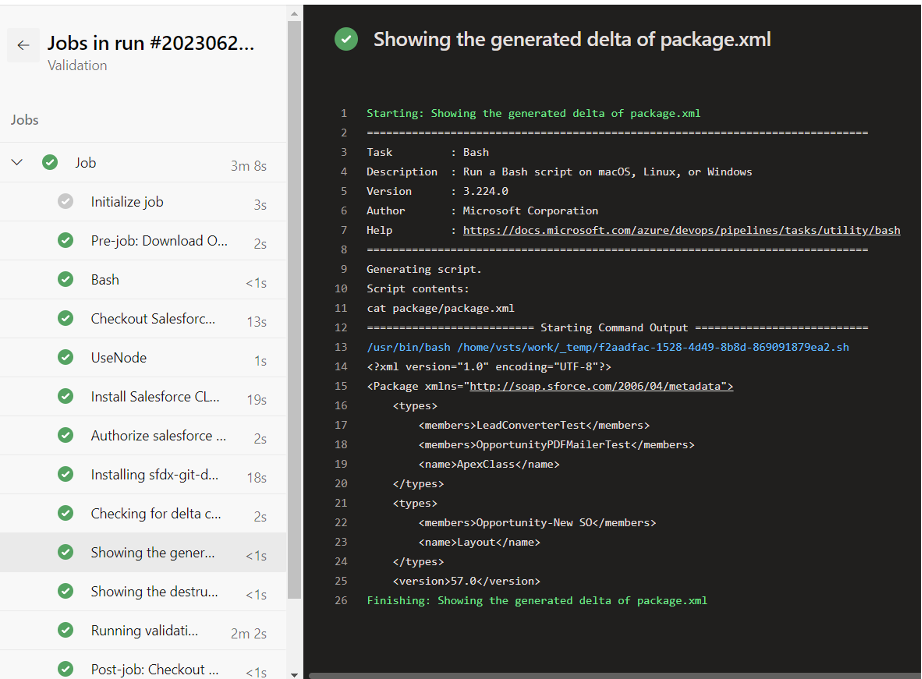Screen dimensions: 922x679
Task: Click the status icon beside Checkout Salesforc...
Action: pos(65,318)
